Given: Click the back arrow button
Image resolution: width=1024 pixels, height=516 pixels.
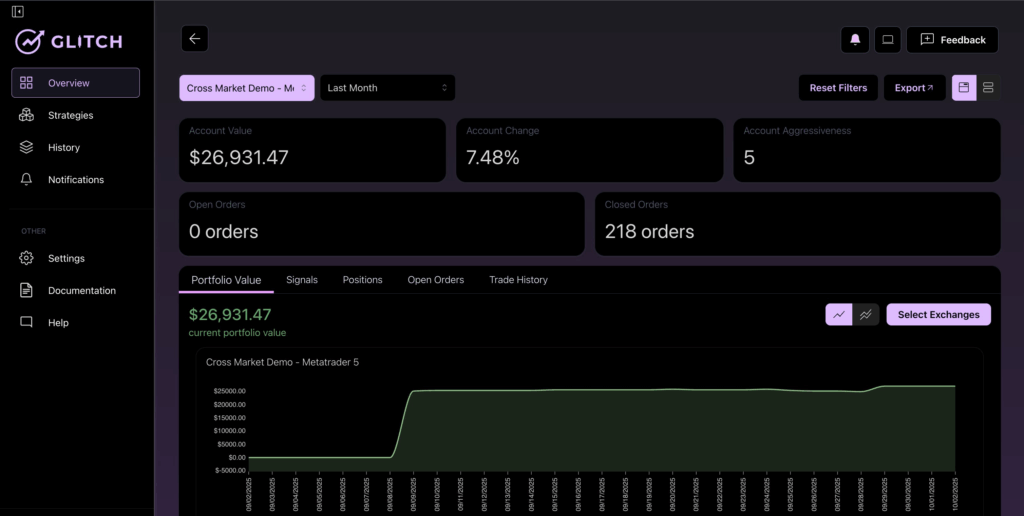Looking at the screenshot, I should (x=194, y=39).
